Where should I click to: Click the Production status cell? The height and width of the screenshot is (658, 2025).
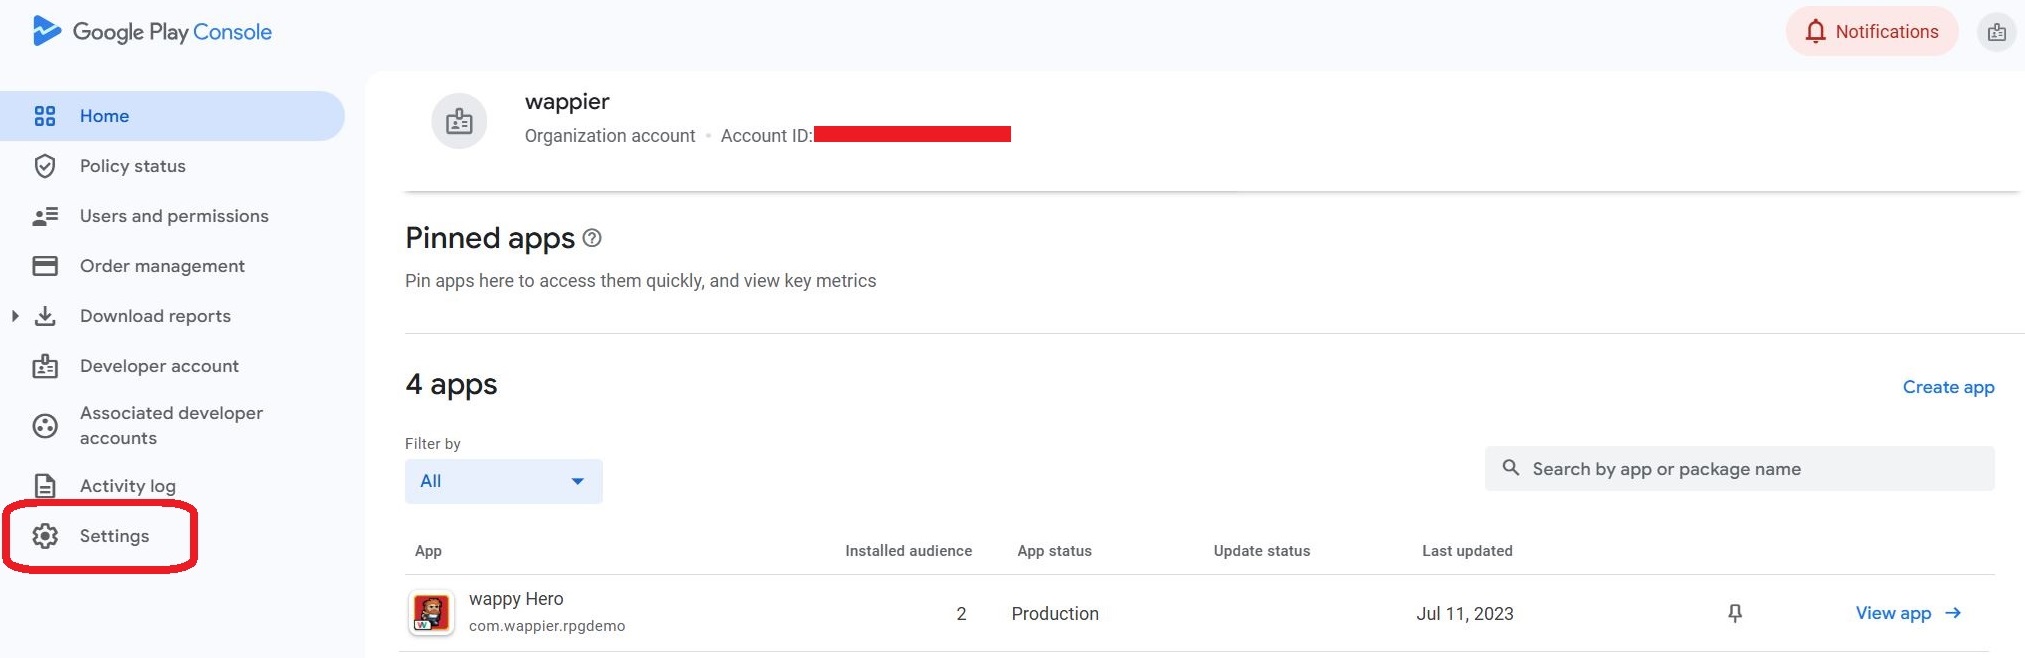[1055, 614]
